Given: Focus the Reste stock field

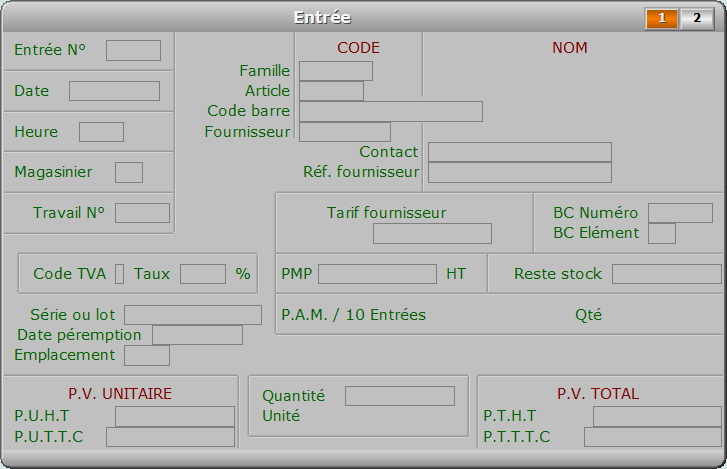Looking at the screenshot, I should click(667, 274).
